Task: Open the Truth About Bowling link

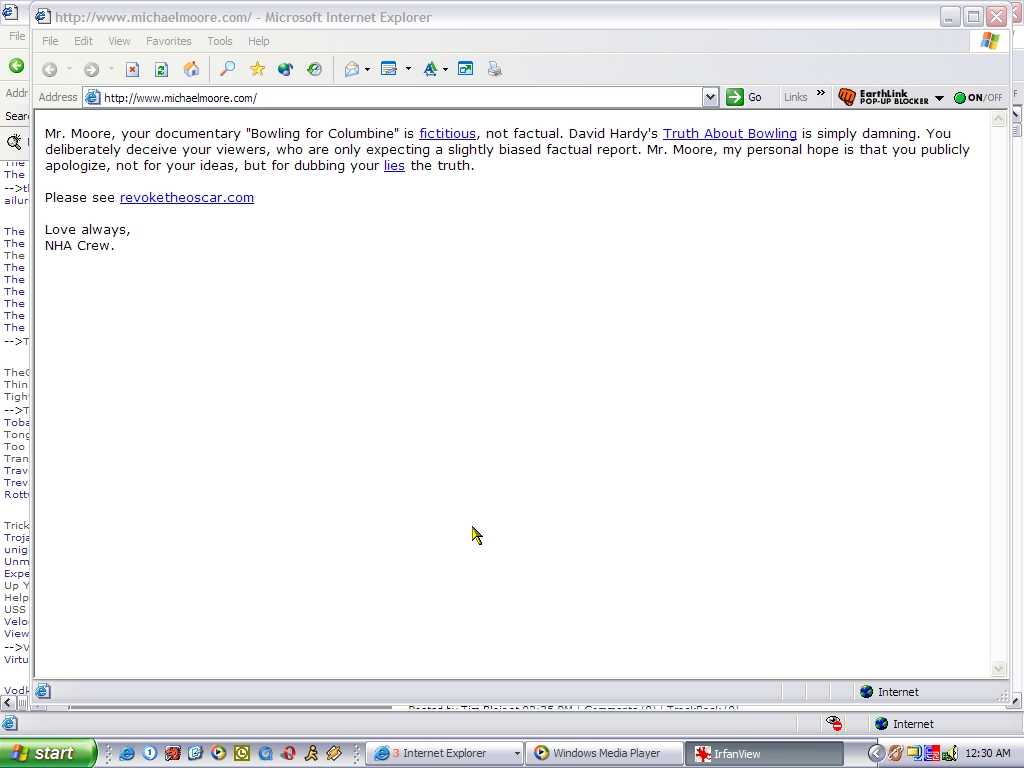Action: [730, 133]
